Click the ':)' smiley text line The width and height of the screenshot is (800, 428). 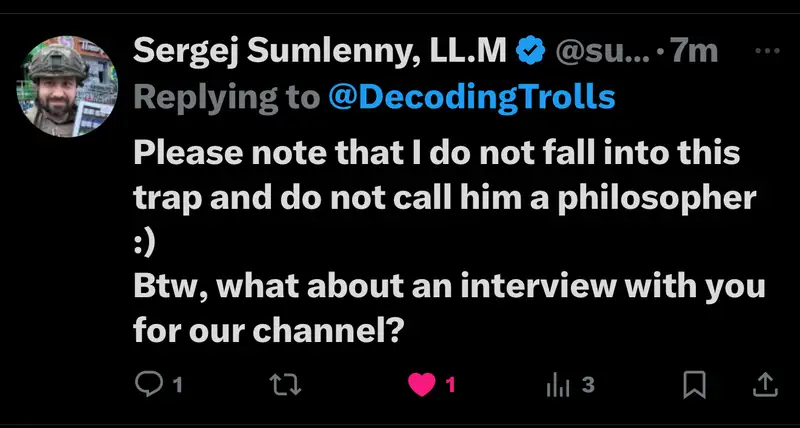click(x=147, y=241)
